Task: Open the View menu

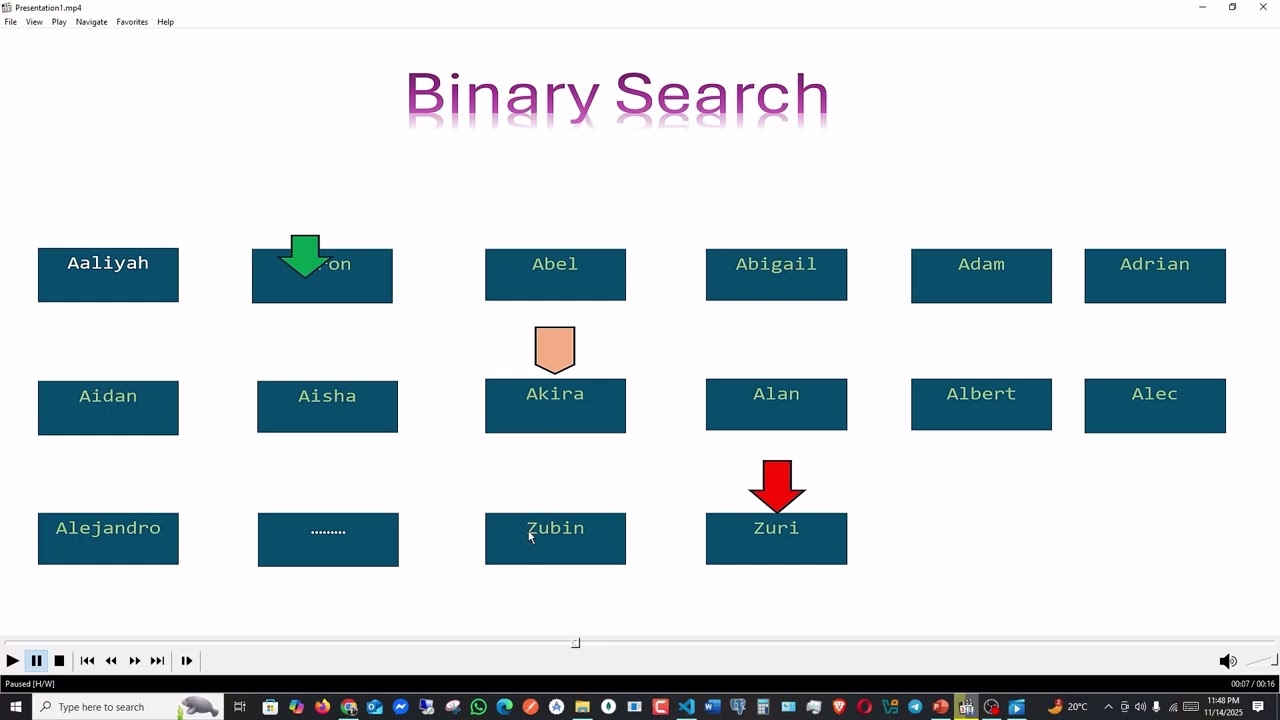Action: tap(34, 22)
